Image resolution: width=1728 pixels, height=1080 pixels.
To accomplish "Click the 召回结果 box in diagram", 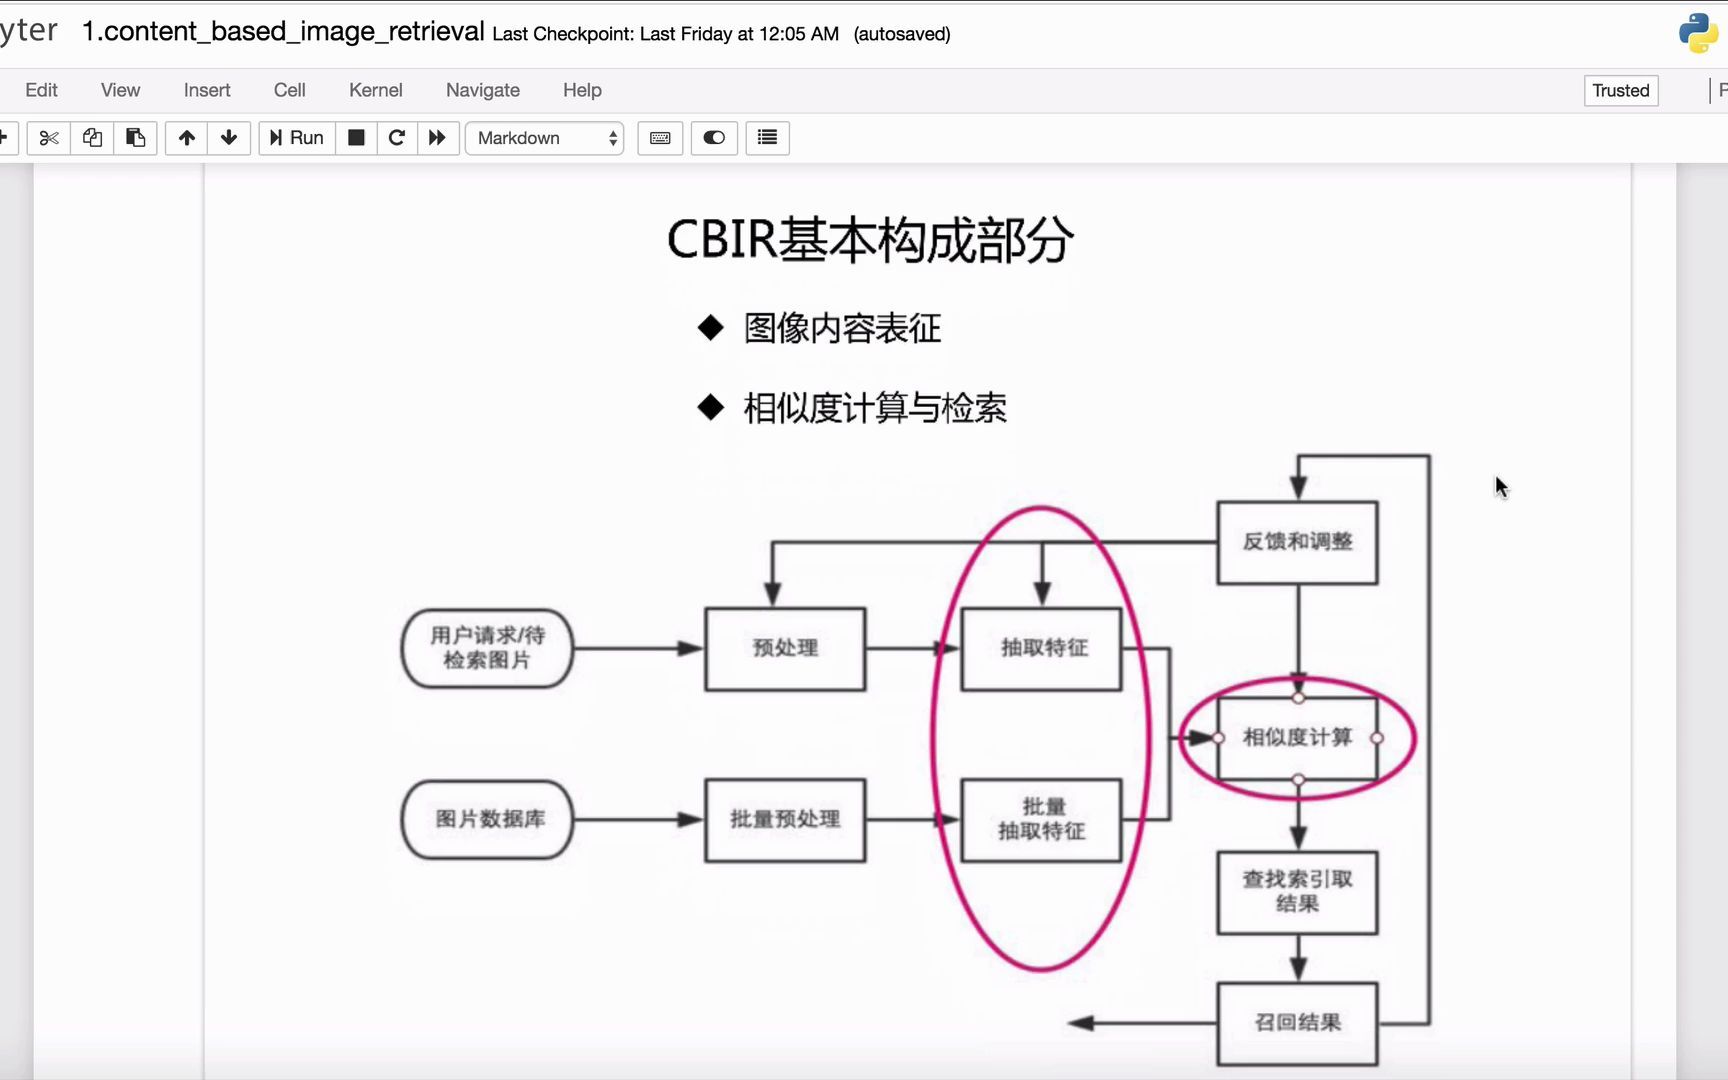I will click(x=1297, y=1023).
